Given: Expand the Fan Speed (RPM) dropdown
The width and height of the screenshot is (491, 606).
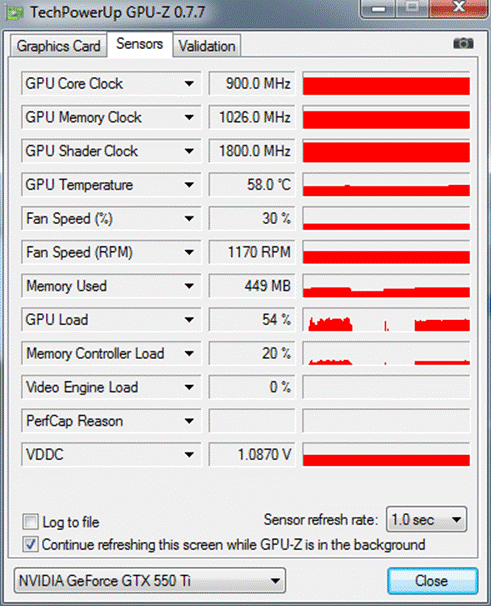Looking at the screenshot, I should pos(189,252).
